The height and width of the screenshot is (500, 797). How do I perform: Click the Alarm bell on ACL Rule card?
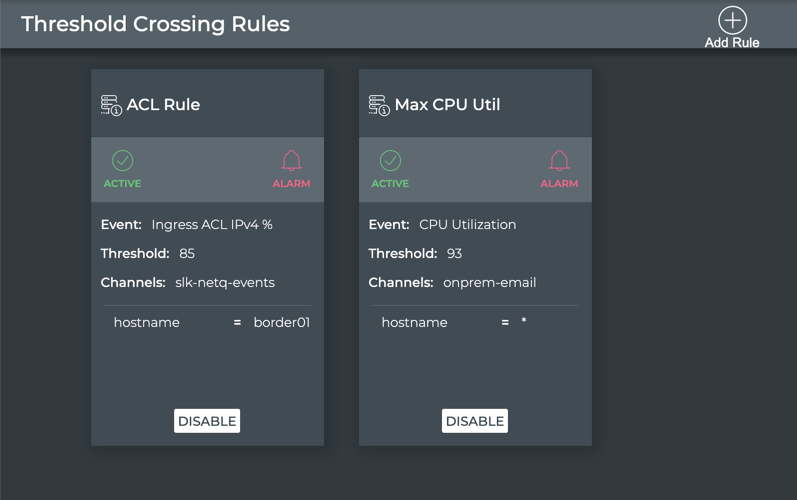pyautogui.click(x=291, y=161)
